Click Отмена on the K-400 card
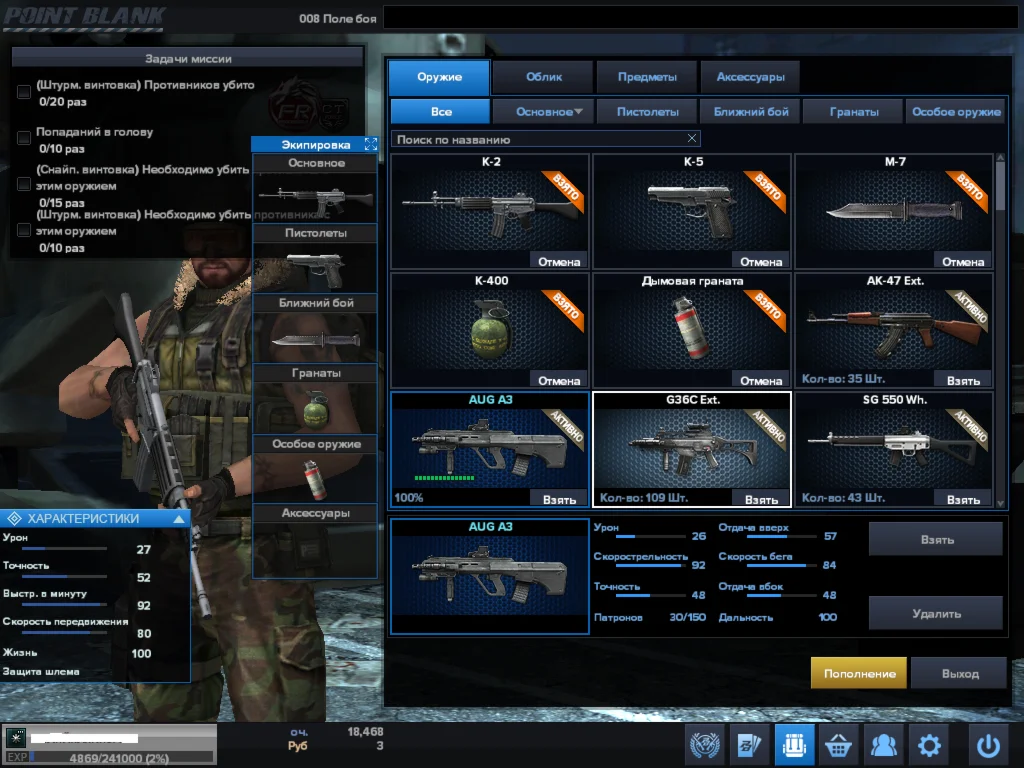The image size is (1024, 768). (x=559, y=381)
